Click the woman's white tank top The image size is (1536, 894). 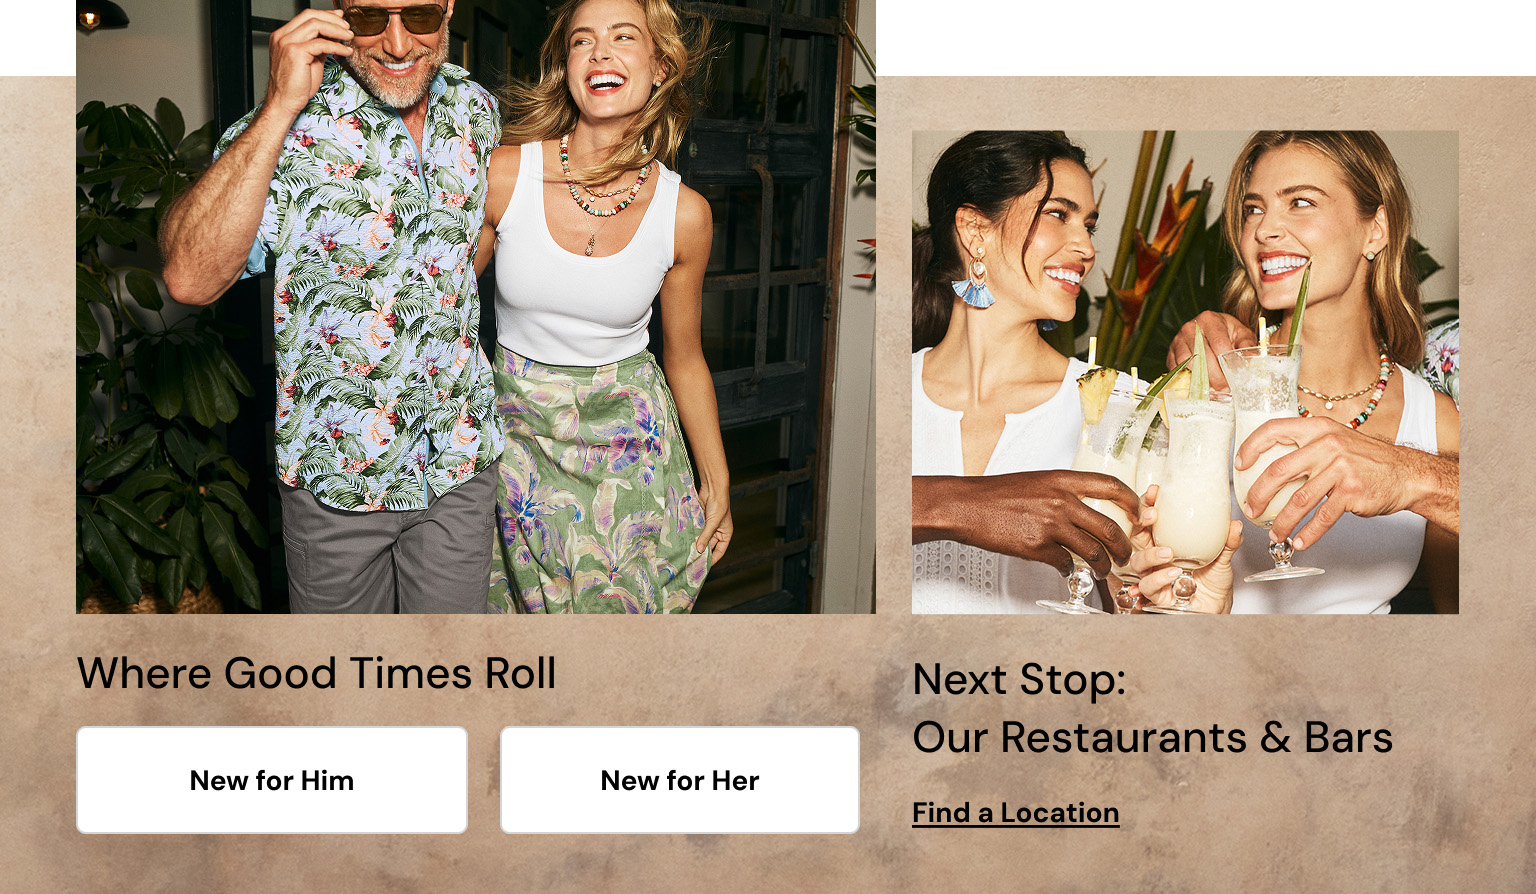[x=585, y=260]
